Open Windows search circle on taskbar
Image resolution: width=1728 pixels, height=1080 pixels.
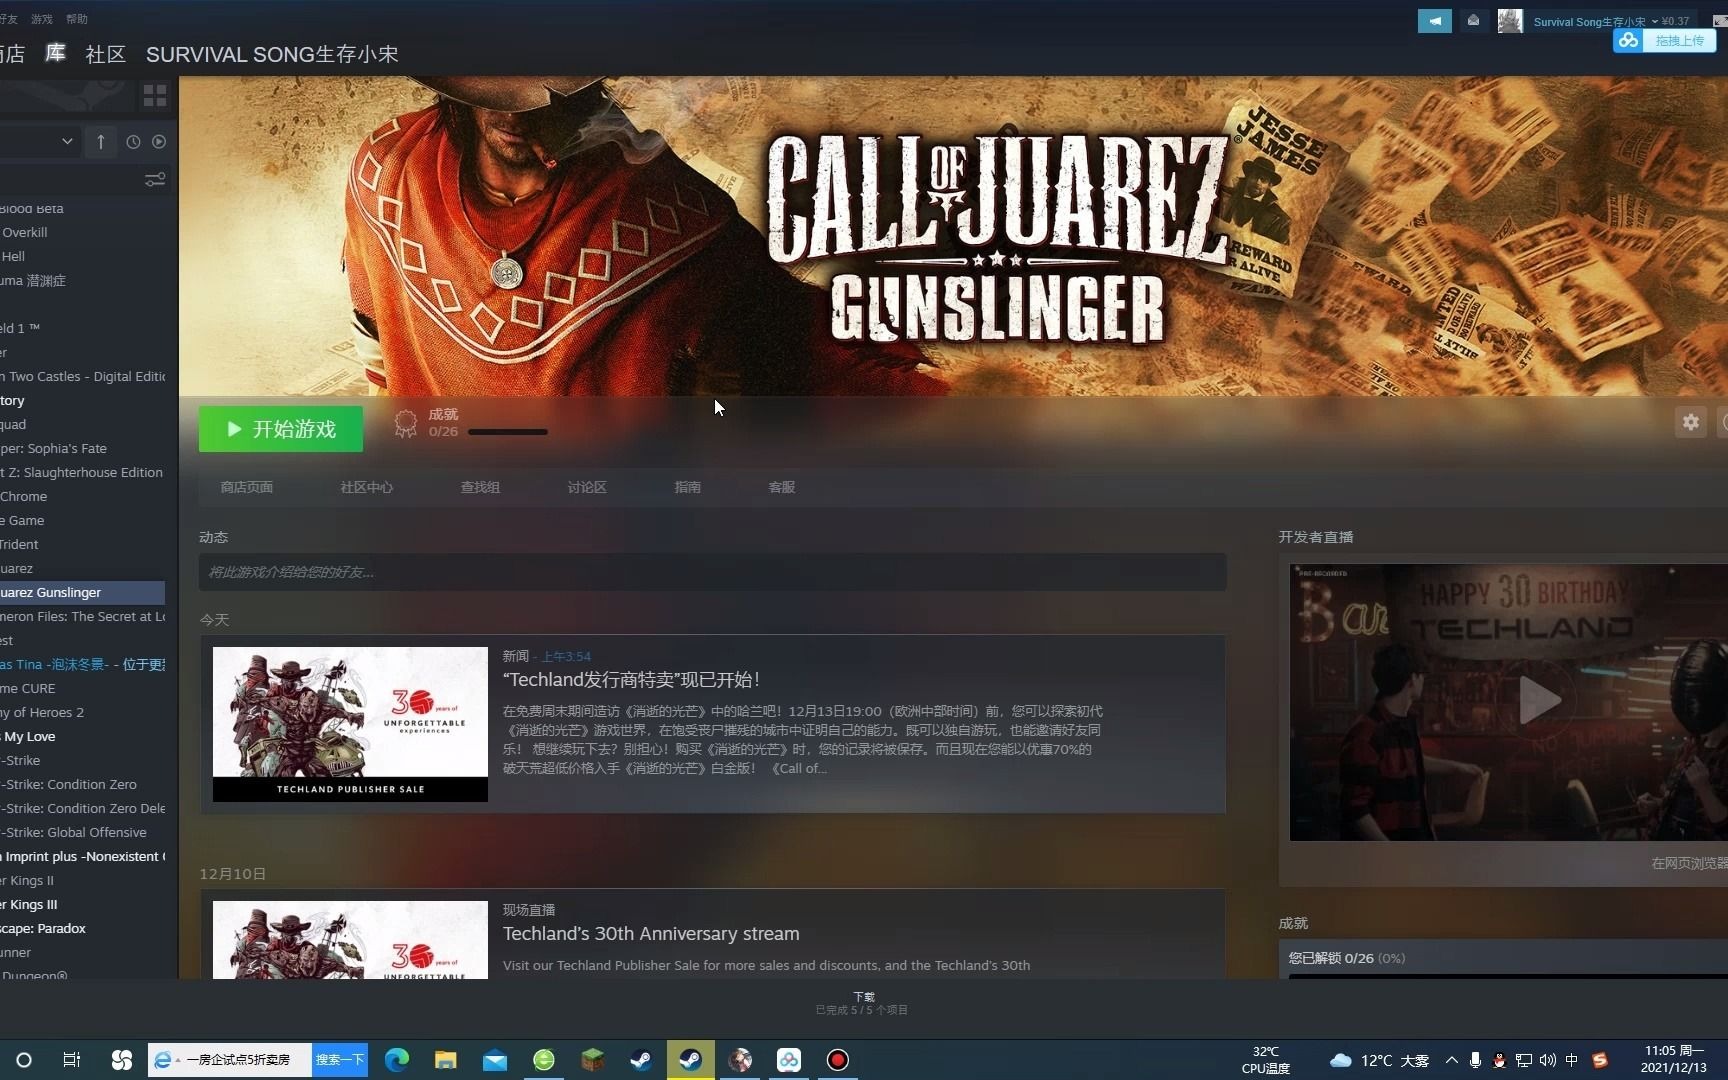[x=24, y=1060]
